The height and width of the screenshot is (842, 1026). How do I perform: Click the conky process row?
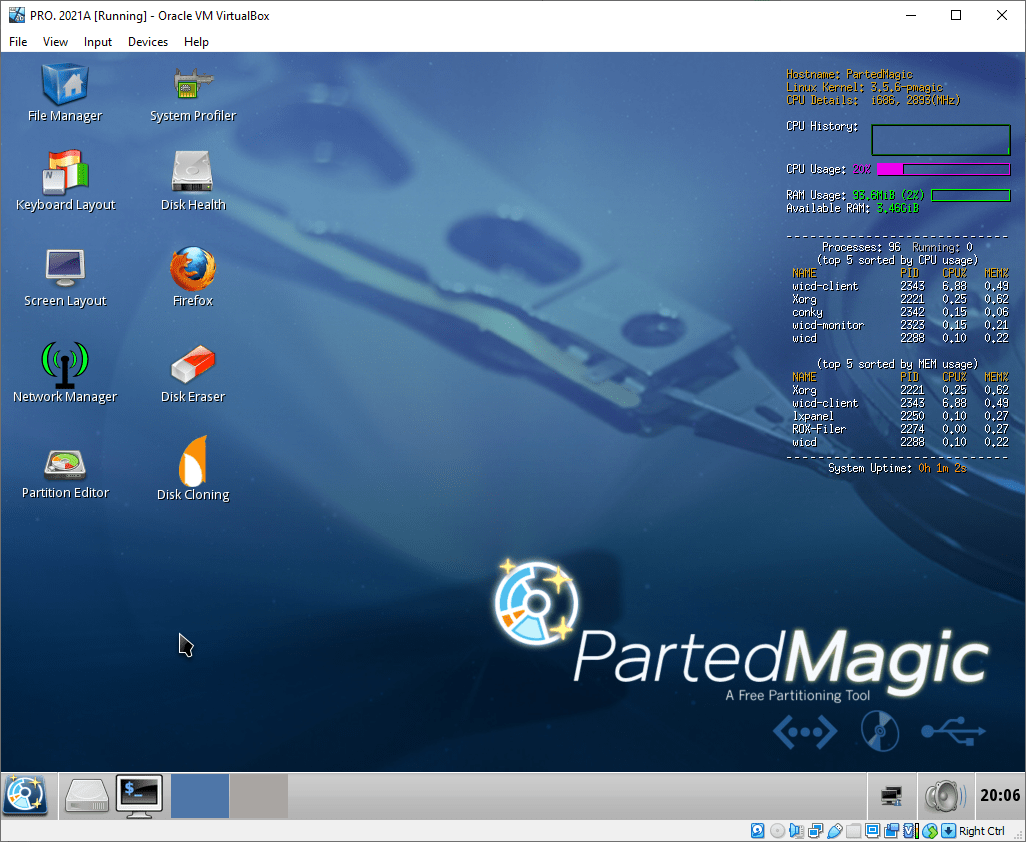click(900, 312)
